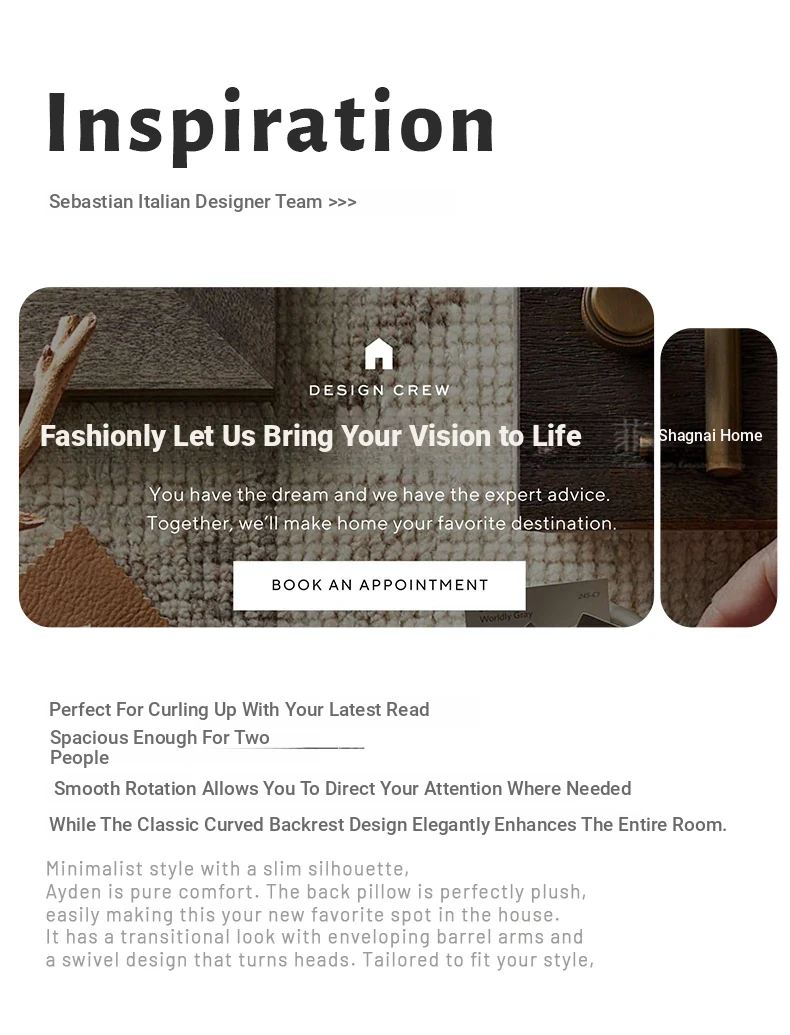Click the >>> arrows after Designer Team
This screenshot has width=790, height=1035.
coord(343,202)
